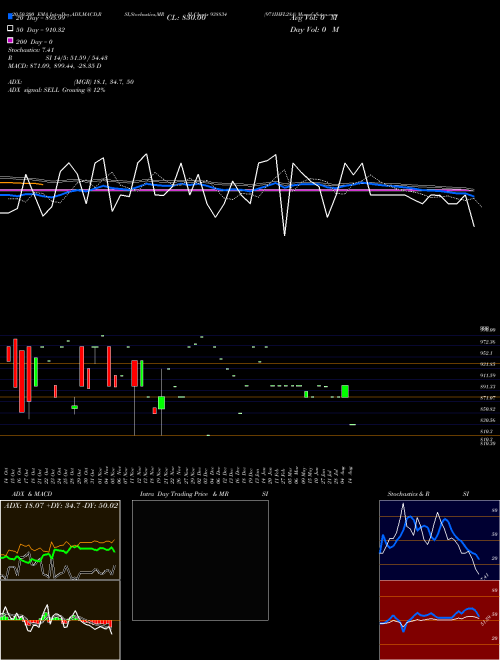Select the RSI 14/5 value line
The image size is (500, 660).
tap(58, 58)
